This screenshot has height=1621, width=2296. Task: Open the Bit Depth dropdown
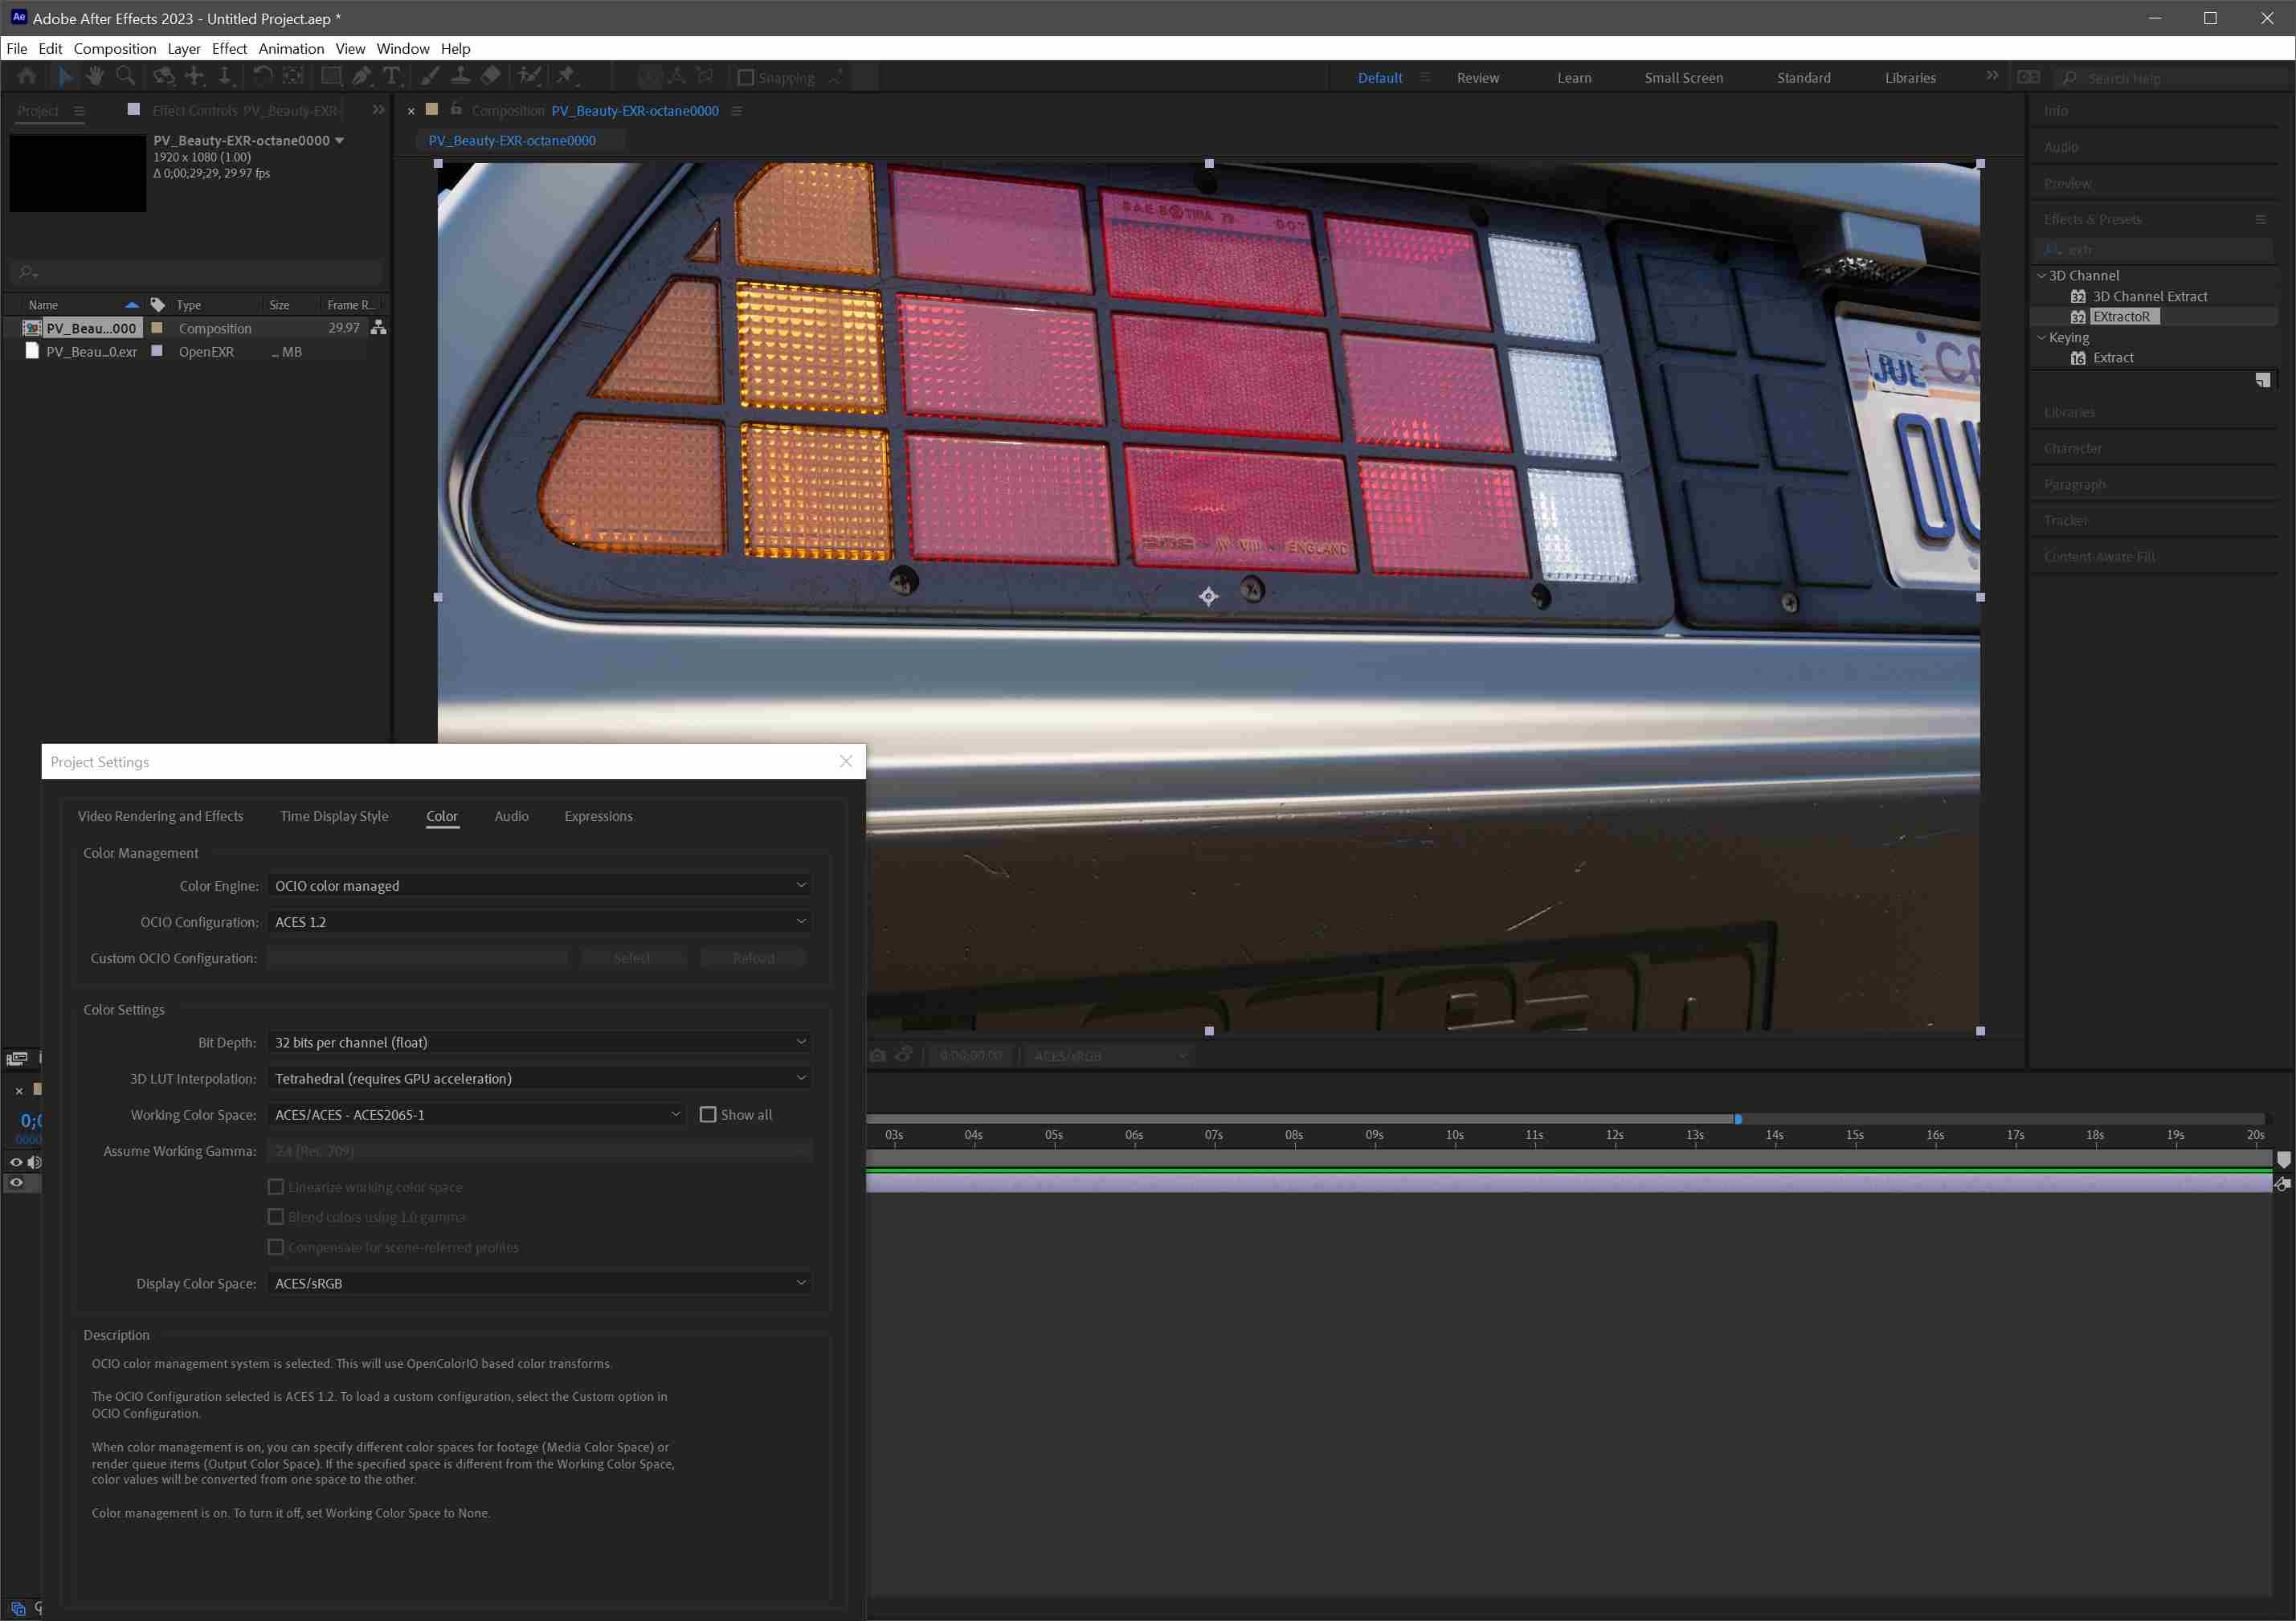tap(539, 1041)
